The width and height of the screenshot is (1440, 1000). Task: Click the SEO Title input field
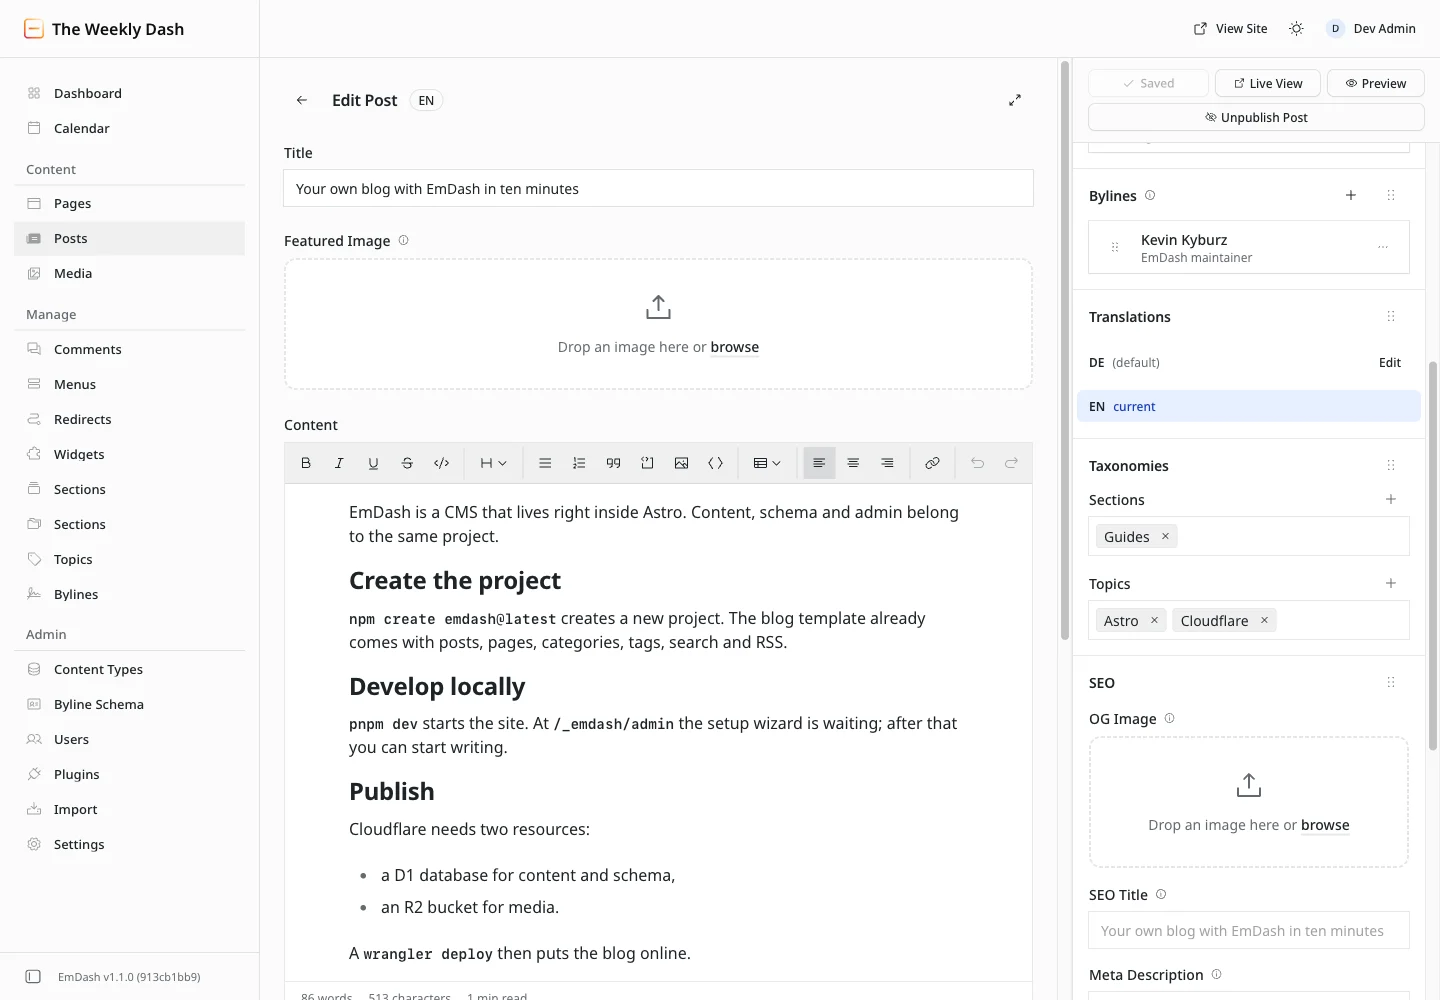coord(1249,930)
